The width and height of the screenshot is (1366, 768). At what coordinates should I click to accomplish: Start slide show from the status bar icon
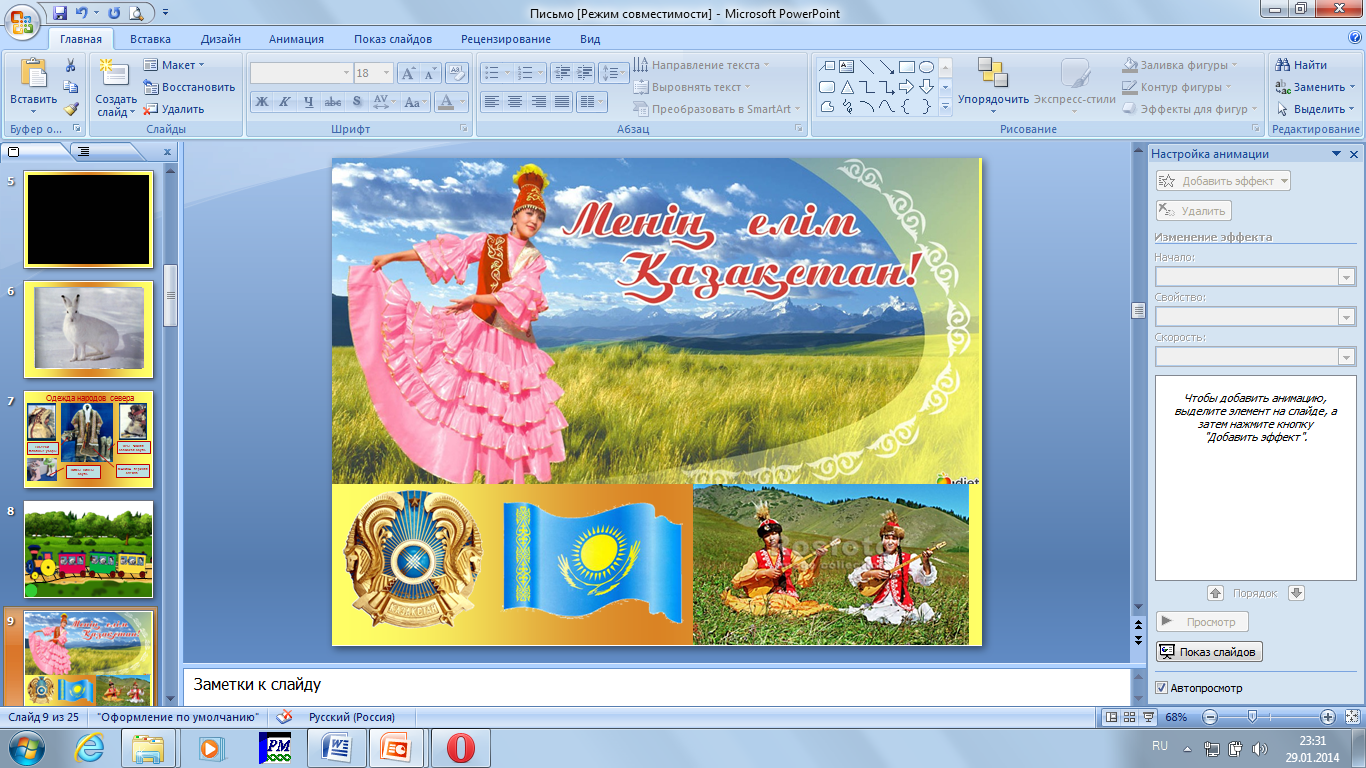point(1148,717)
